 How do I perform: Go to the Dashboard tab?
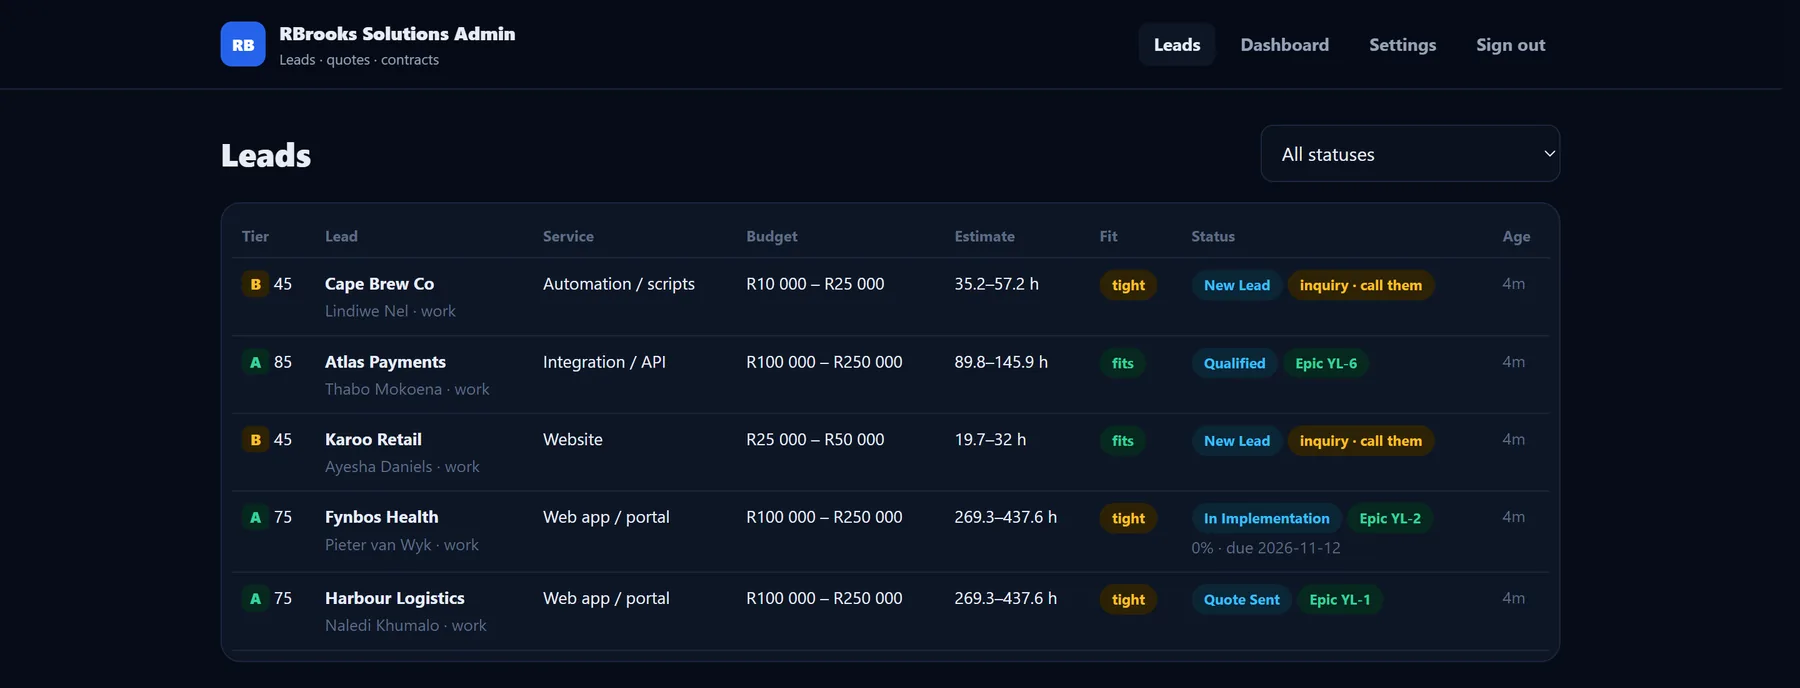[x=1285, y=45]
